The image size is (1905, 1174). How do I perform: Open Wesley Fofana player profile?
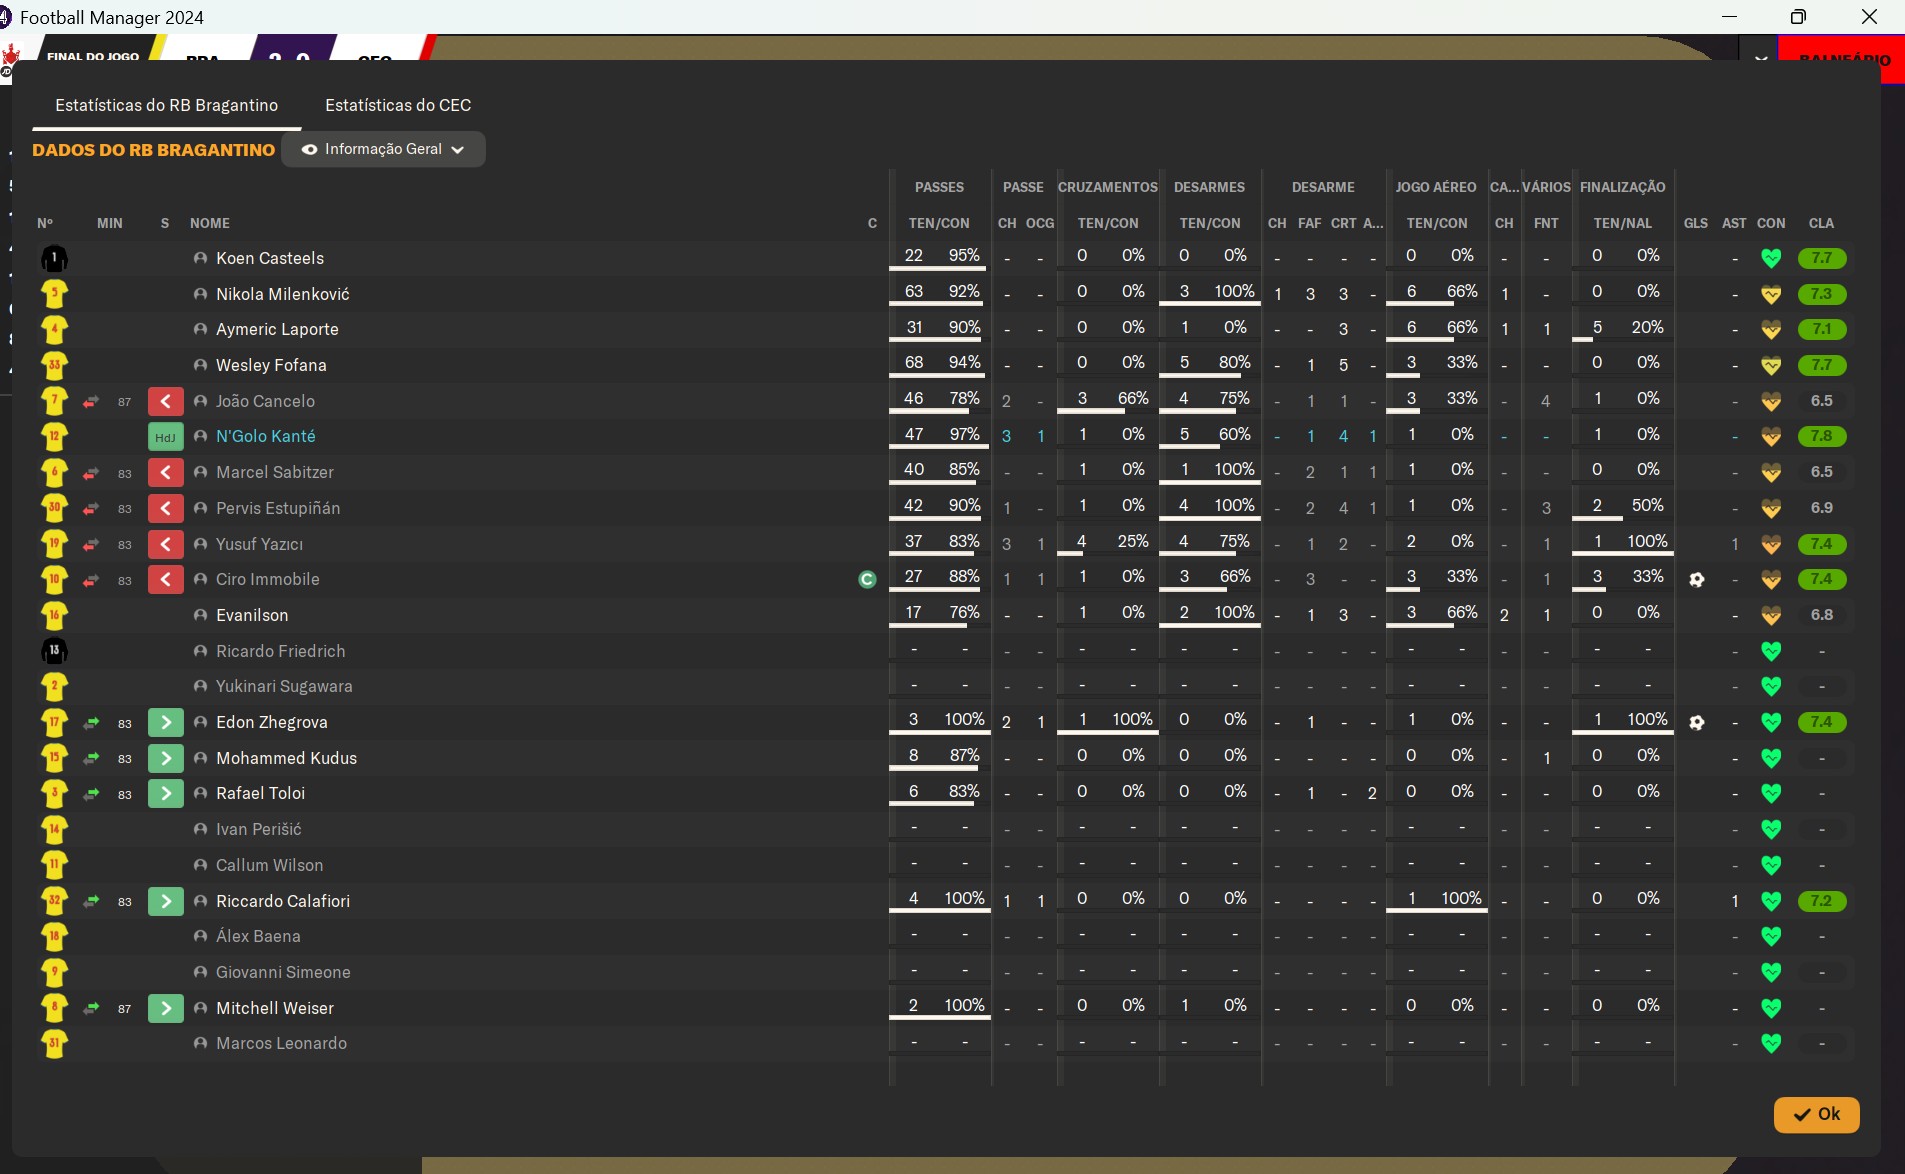click(271, 365)
